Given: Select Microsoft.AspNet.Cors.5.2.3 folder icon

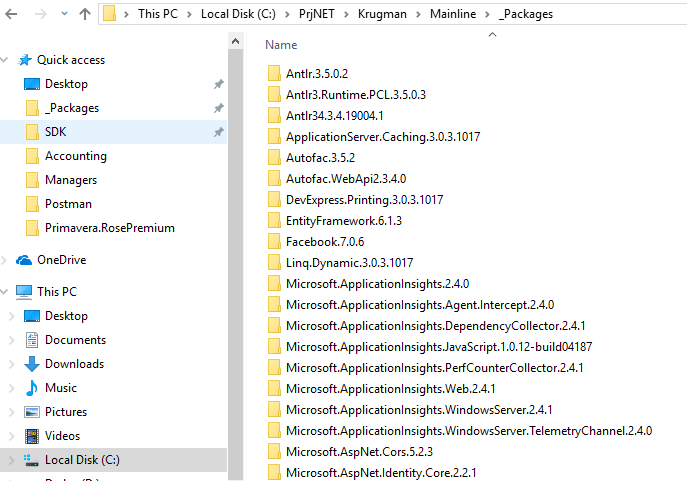Looking at the screenshot, I should pos(274,452).
